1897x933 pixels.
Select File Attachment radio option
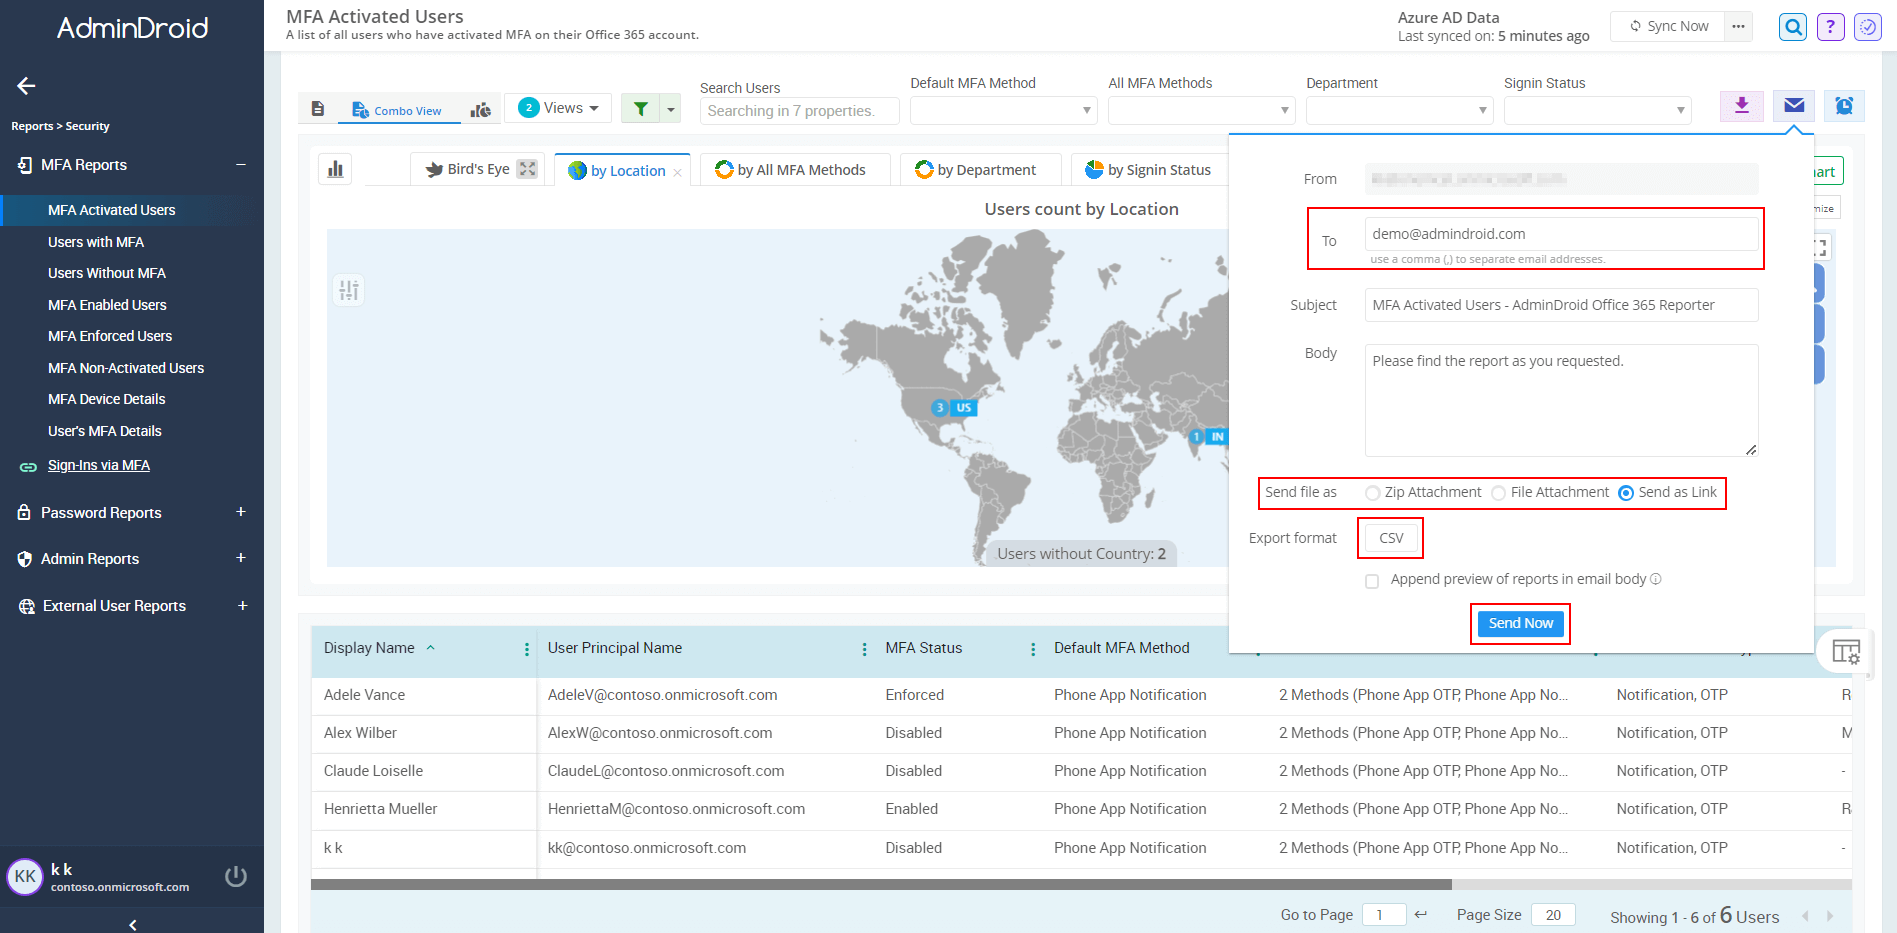[x=1498, y=493]
